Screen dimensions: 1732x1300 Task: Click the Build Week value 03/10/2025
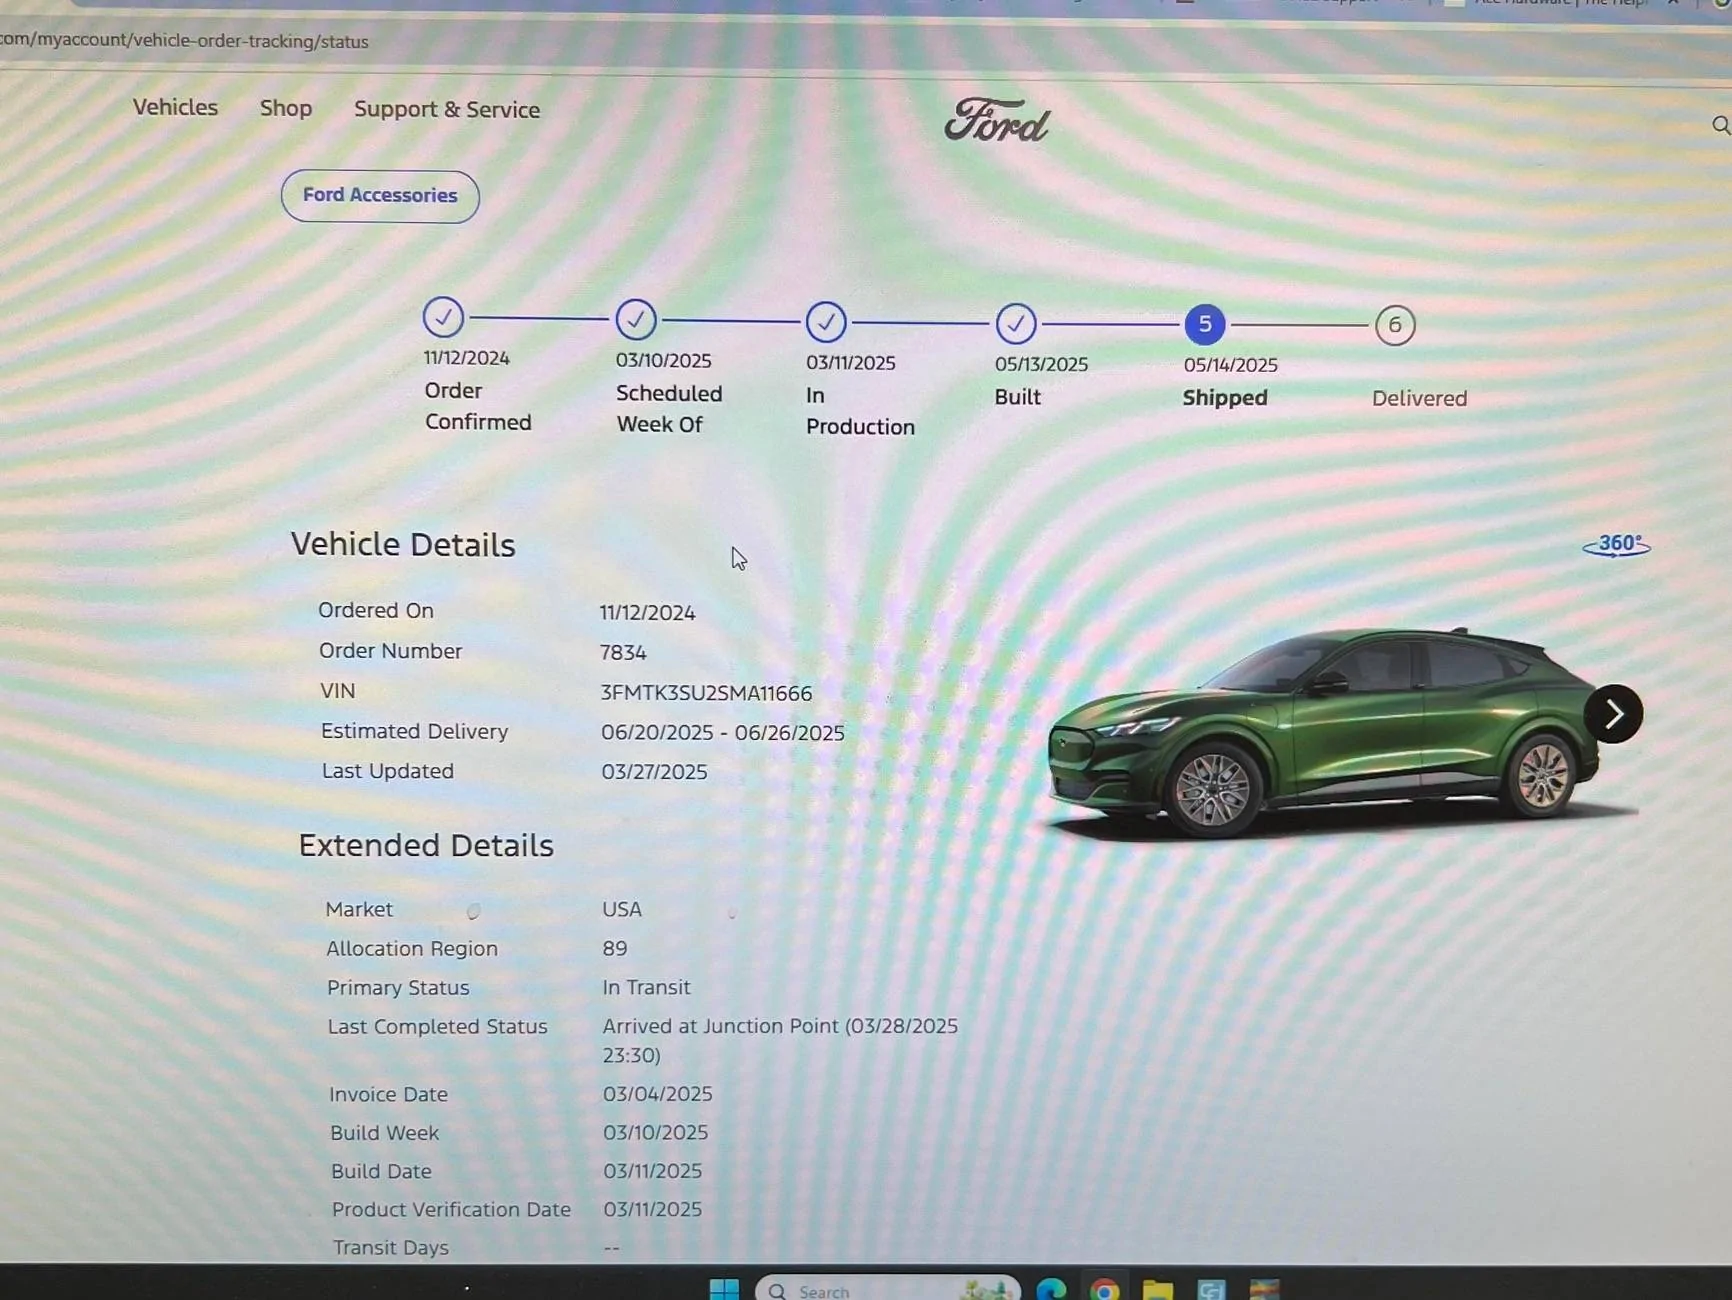(x=655, y=1132)
